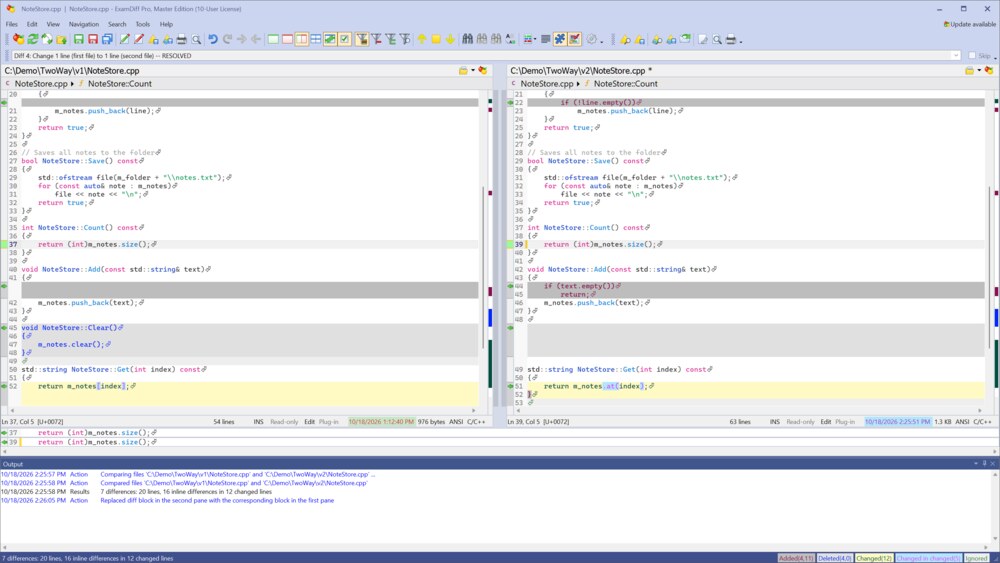Click the Swap files icon

pyautogui.click(x=47, y=40)
